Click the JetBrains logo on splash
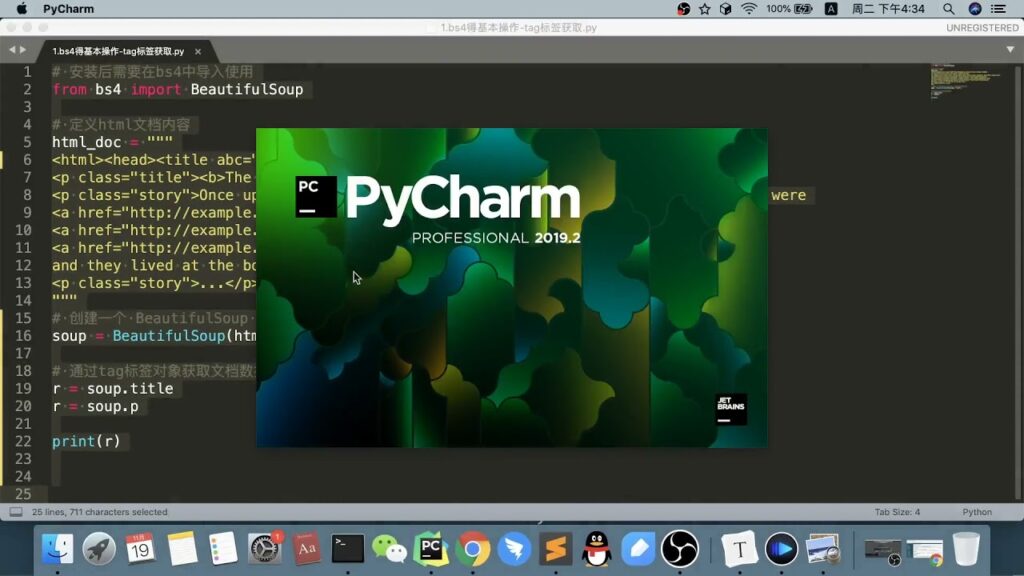Screen dimensions: 1024x576 click(x=731, y=409)
